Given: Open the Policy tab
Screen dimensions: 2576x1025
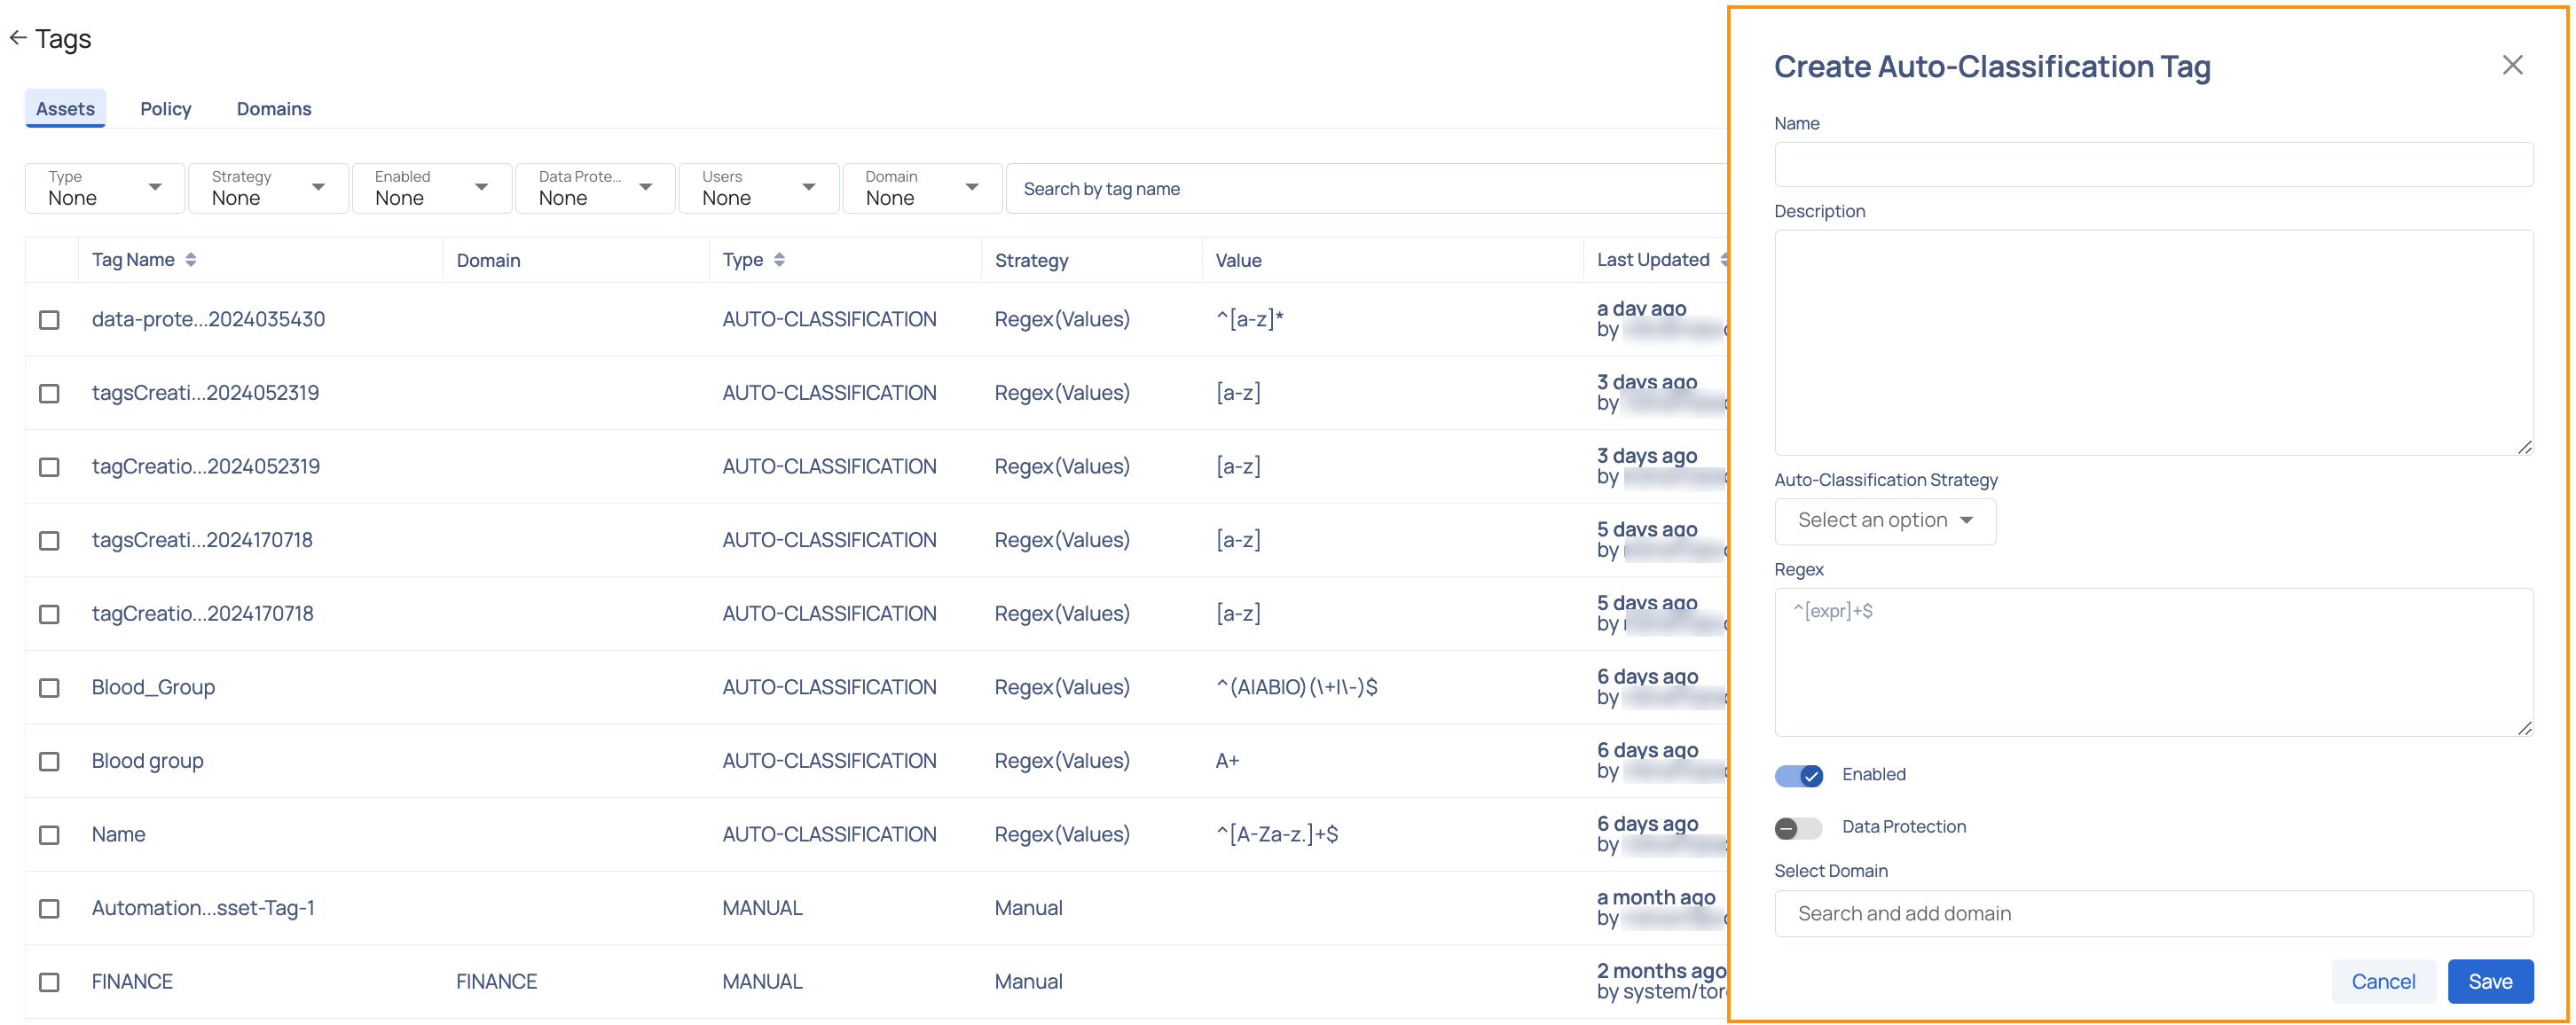Looking at the screenshot, I should point(166,109).
